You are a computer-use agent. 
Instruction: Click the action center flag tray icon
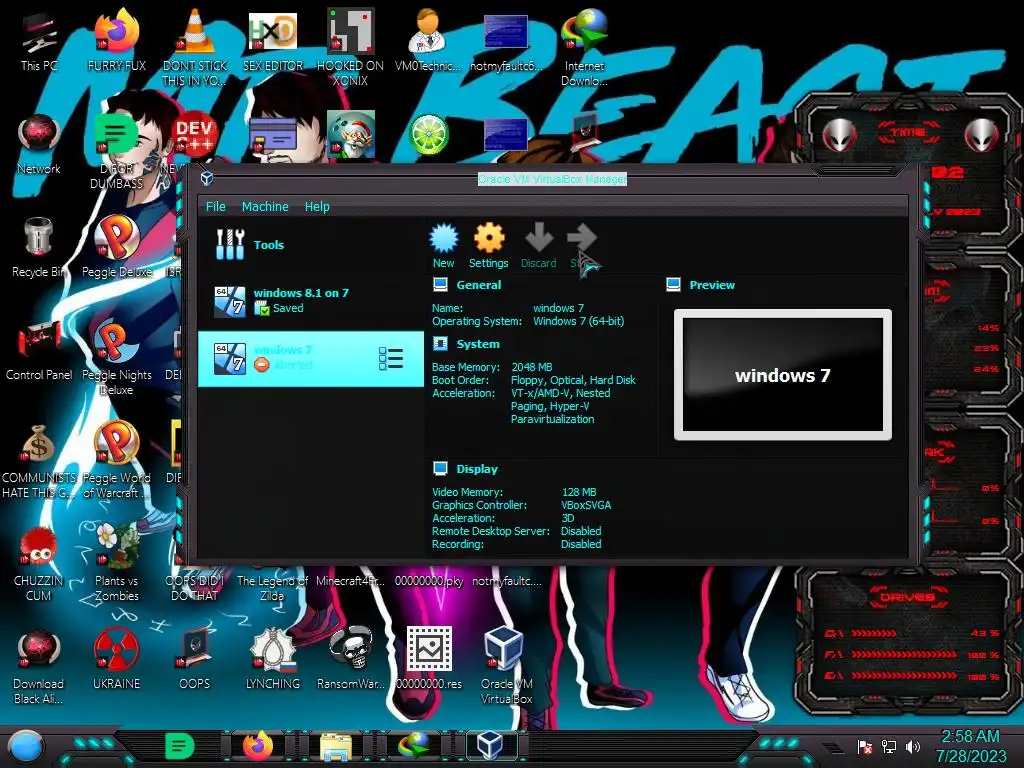click(865, 746)
